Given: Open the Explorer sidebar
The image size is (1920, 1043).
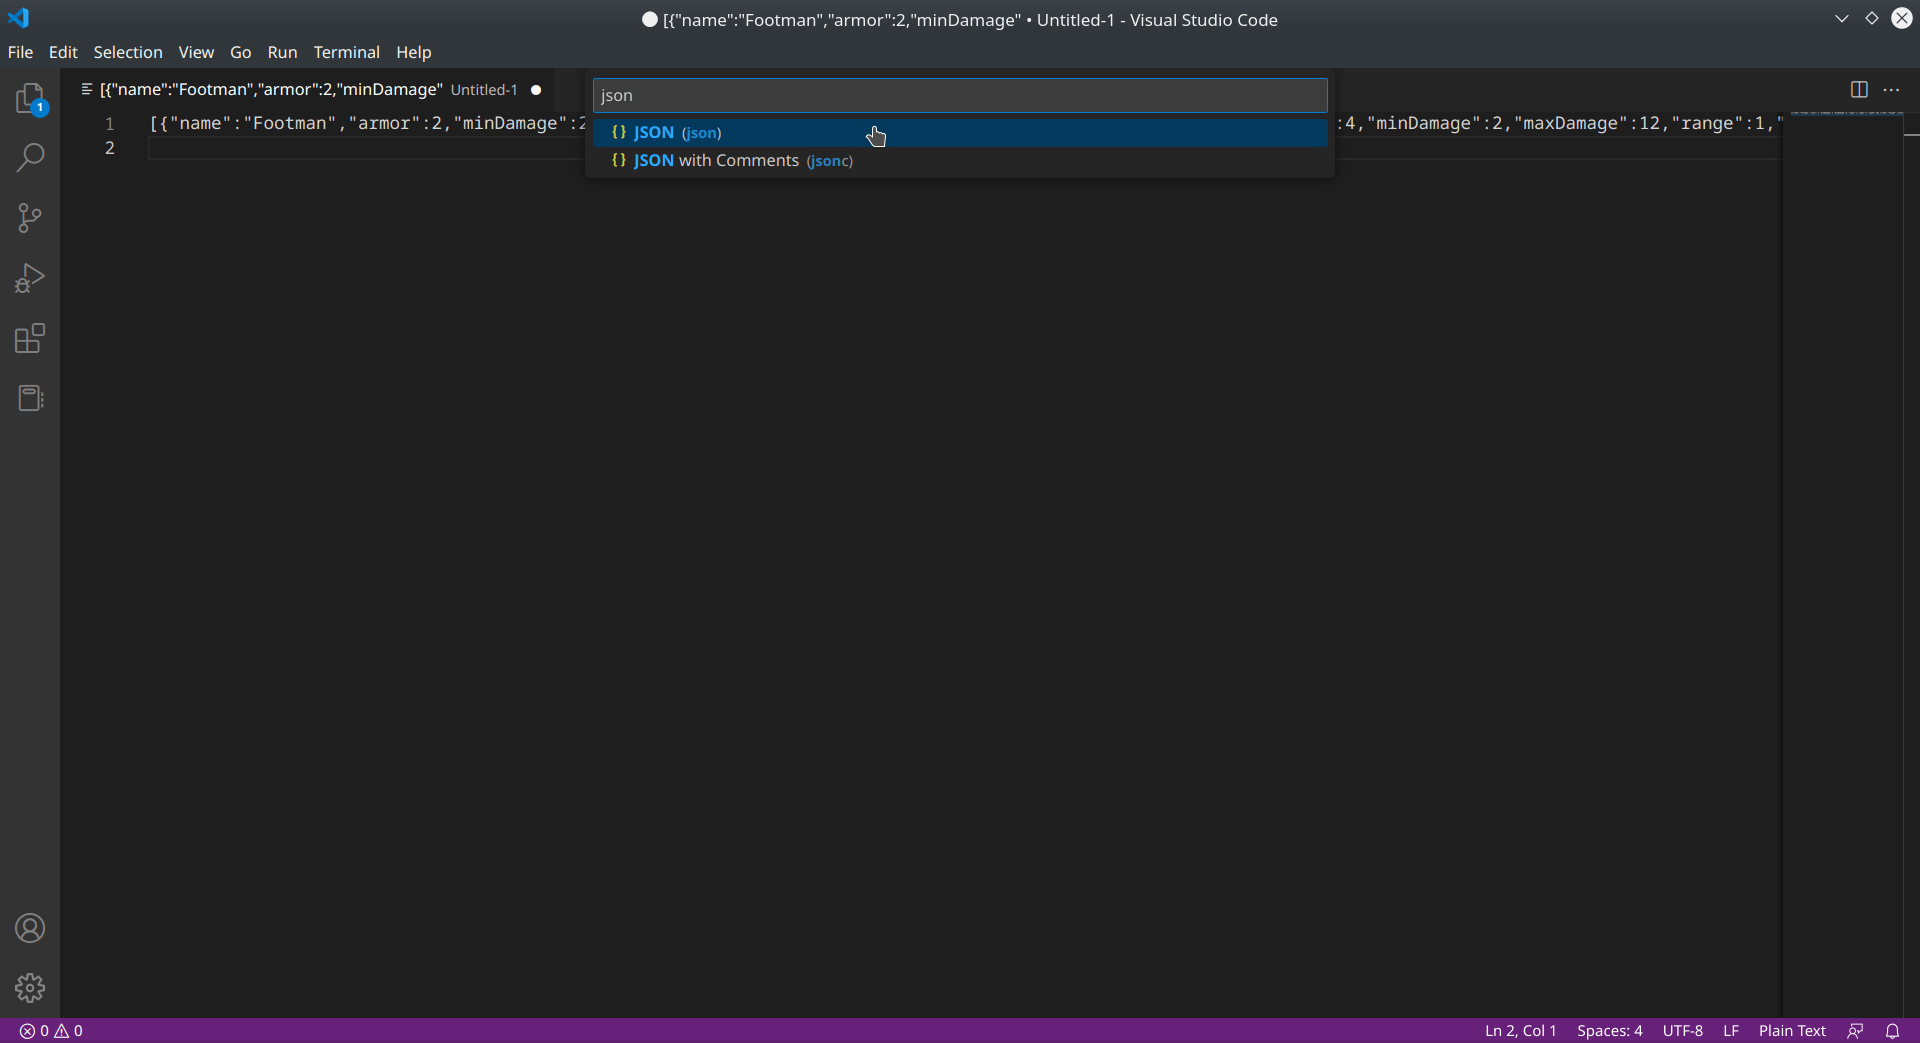Looking at the screenshot, I should [x=30, y=98].
